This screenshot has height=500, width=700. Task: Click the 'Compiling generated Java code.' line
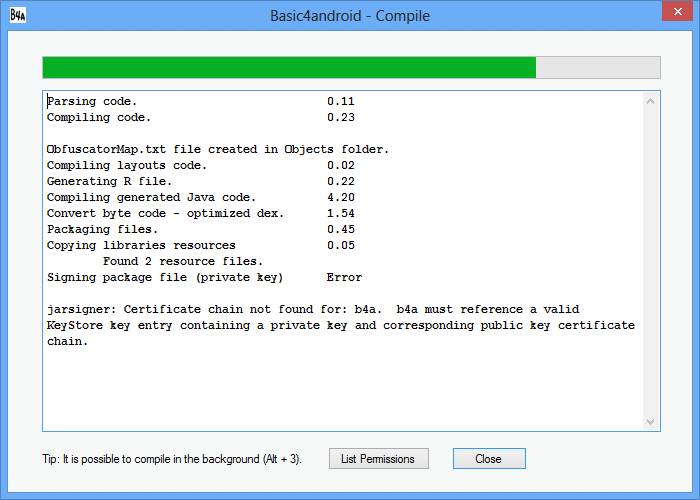click(x=201, y=197)
